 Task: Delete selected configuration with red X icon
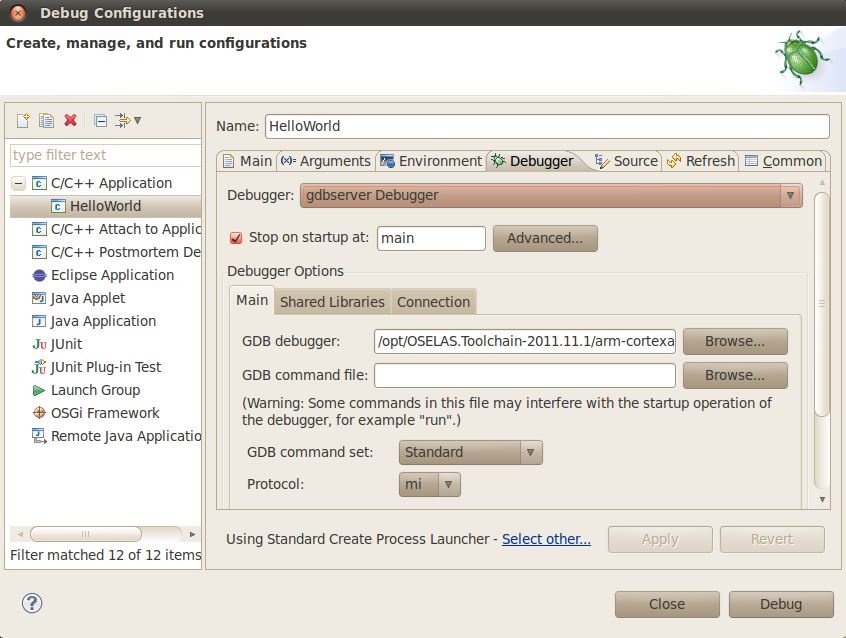point(71,120)
